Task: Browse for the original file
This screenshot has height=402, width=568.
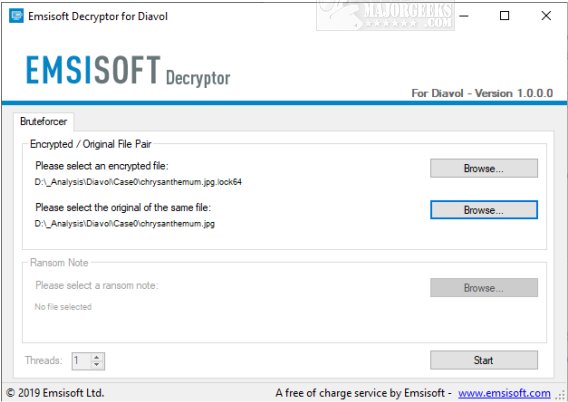Action: [x=484, y=210]
